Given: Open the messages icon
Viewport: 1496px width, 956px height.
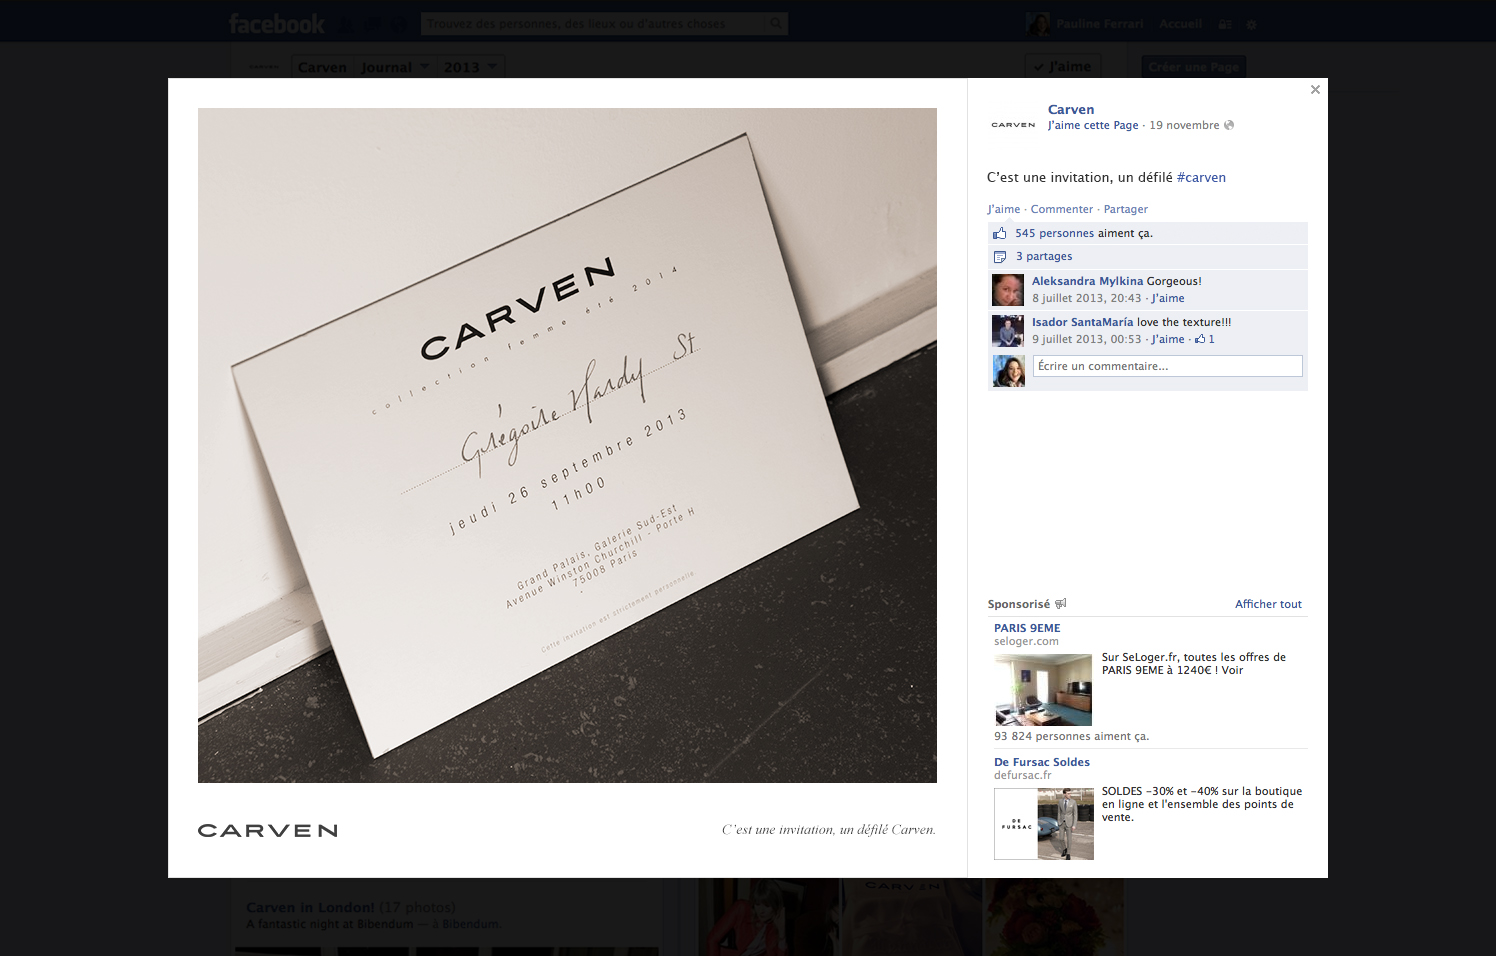Looking at the screenshot, I should [373, 23].
